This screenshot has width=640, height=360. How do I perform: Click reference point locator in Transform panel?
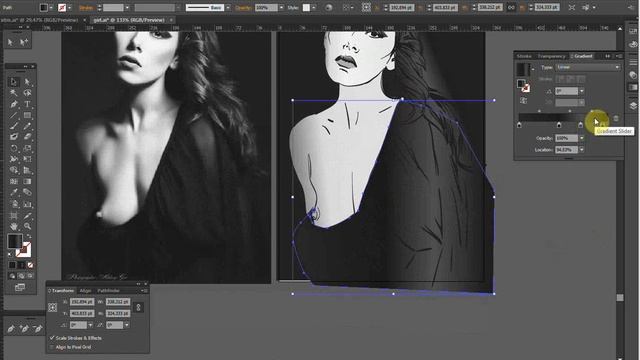coord(53,307)
